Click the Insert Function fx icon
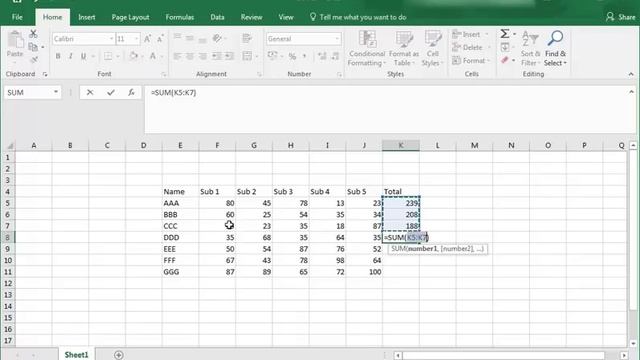This screenshot has width=640, height=360. click(x=131, y=93)
